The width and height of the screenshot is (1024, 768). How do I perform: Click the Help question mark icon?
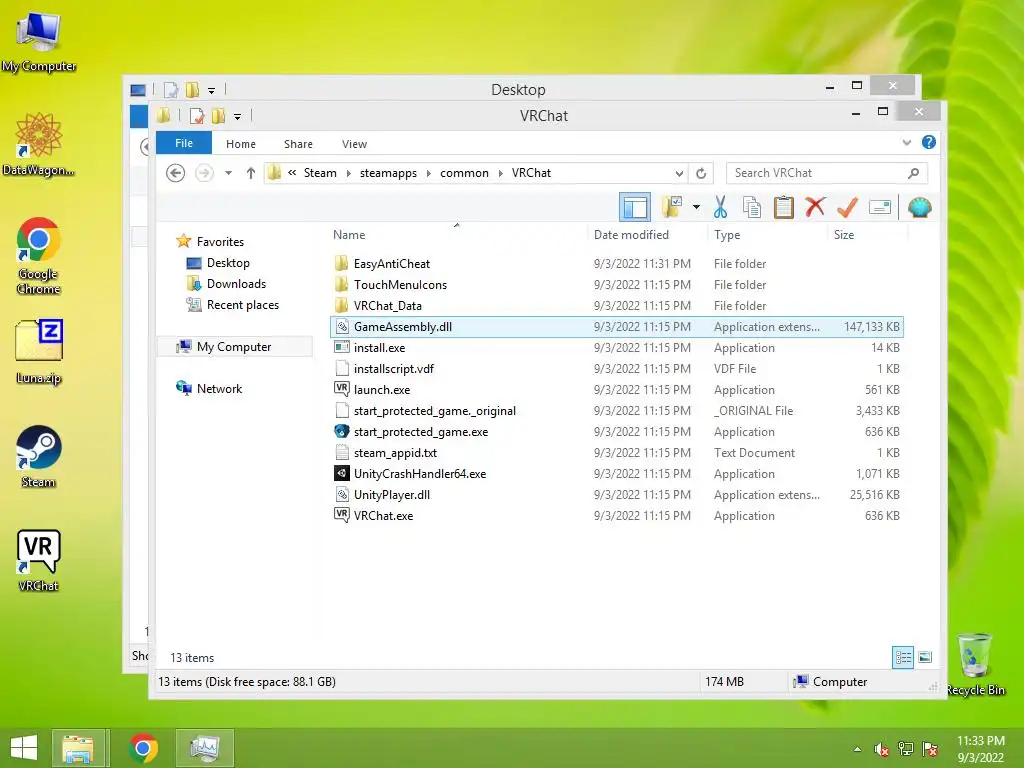[x=929, y=142]
